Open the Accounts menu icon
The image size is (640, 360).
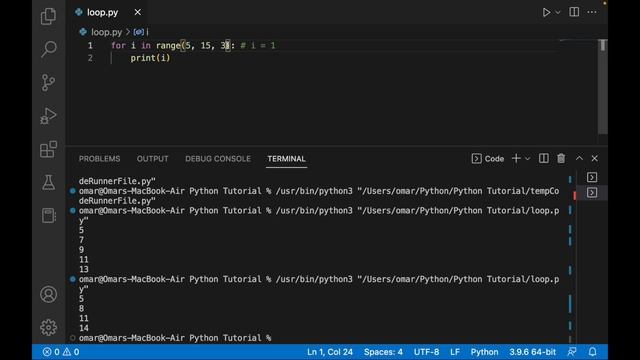(48, 294)
